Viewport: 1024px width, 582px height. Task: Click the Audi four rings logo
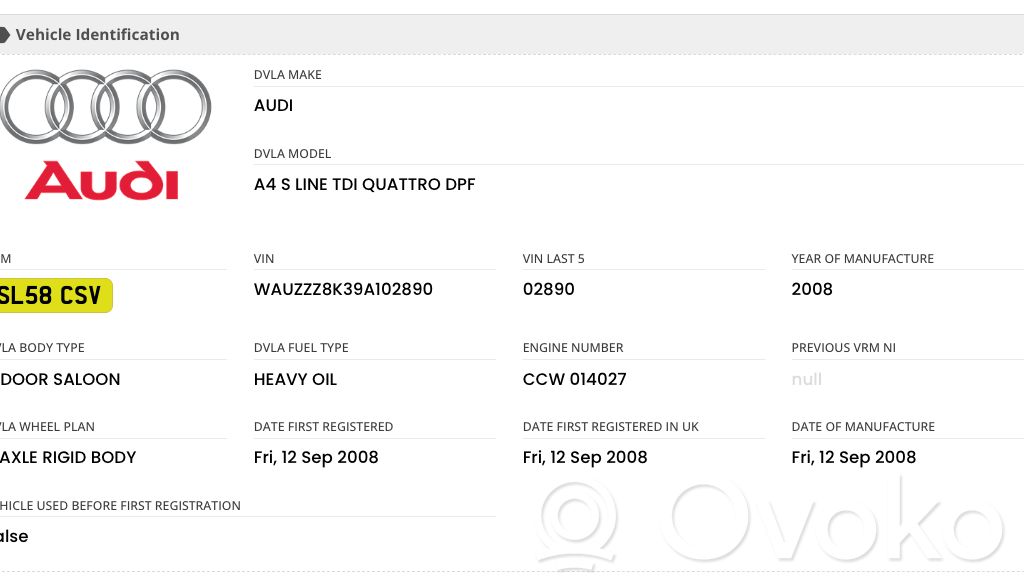[x=105, y=106]
